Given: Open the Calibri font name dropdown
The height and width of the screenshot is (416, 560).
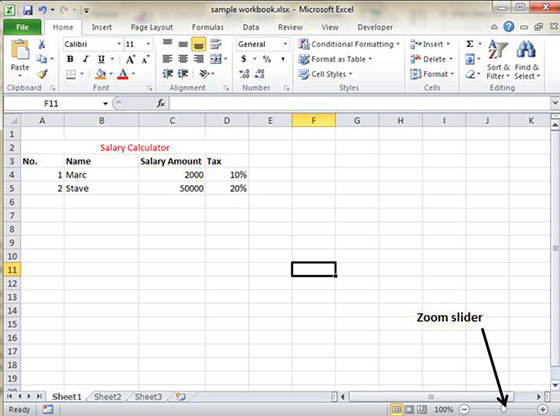Looking at the screenshot, I should (x=119, y=44).
